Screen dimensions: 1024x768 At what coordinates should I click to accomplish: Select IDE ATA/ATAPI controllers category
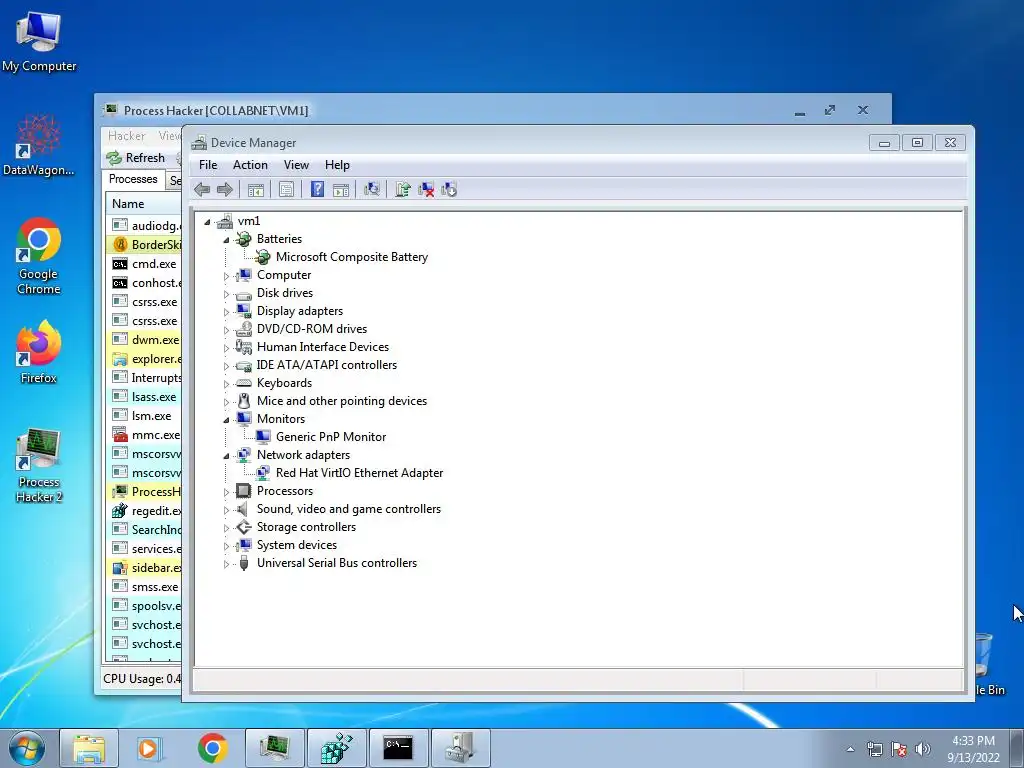[327, 365]
